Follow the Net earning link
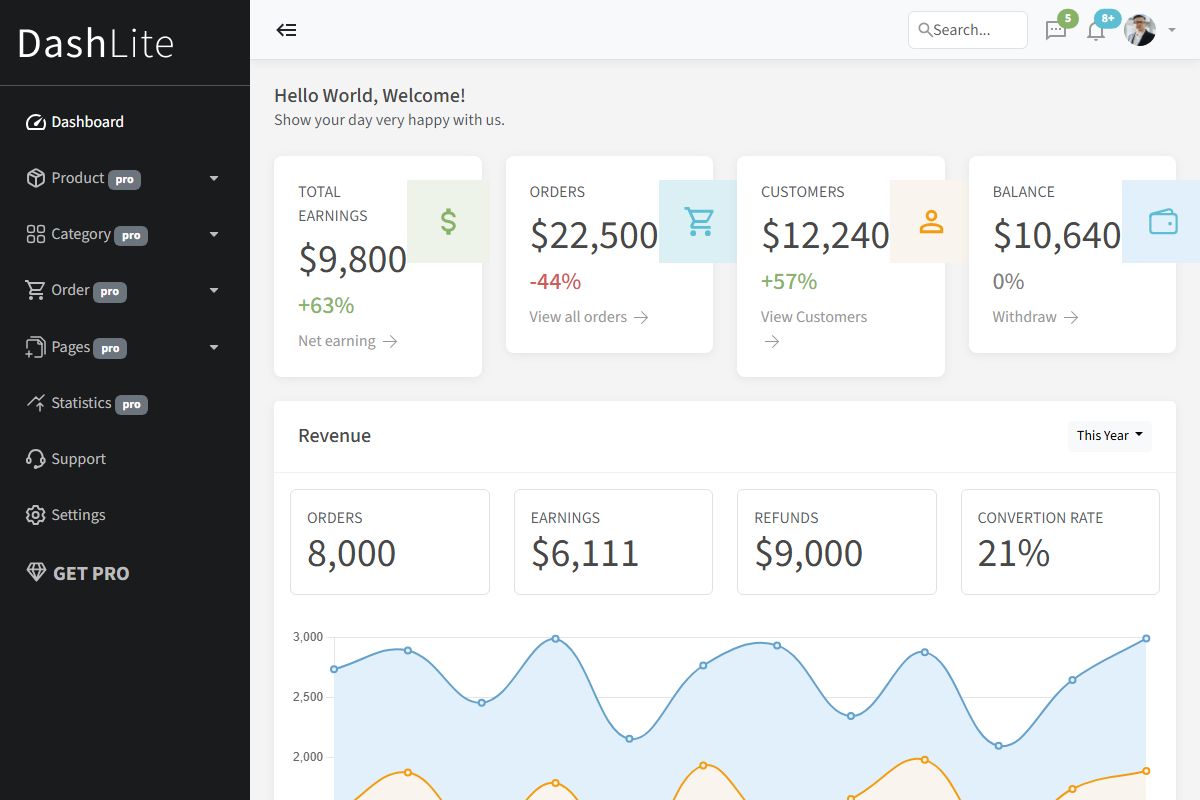 [x=348, y=341]
